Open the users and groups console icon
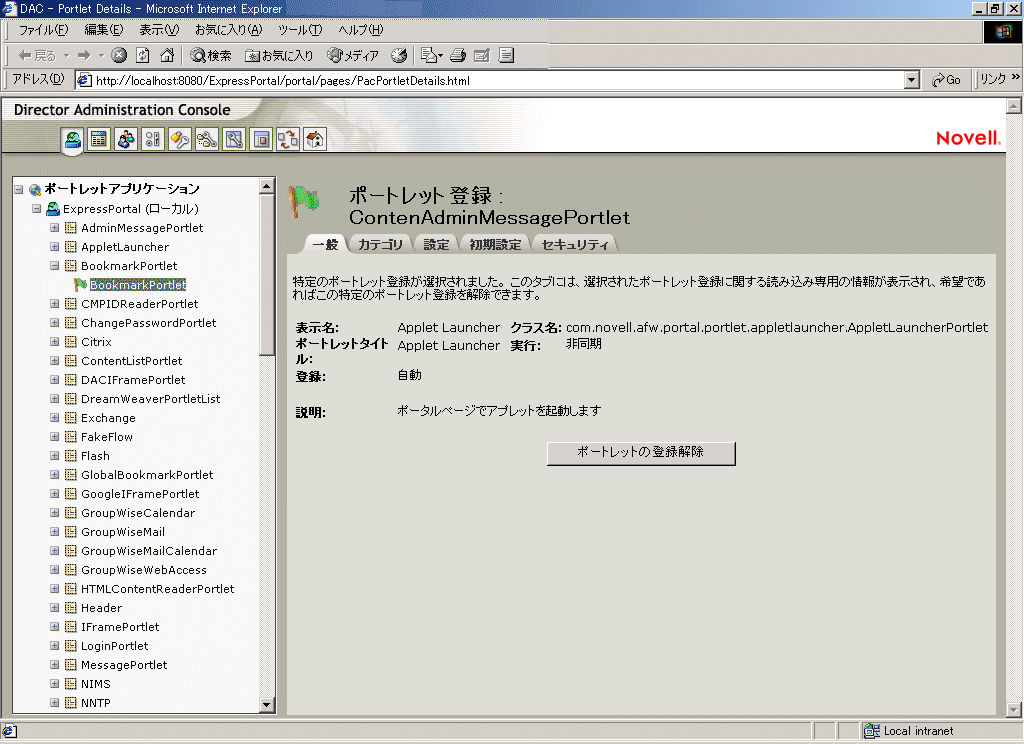Image resolution: width=1024 pixels, height=744 pixels. point(126,139)
